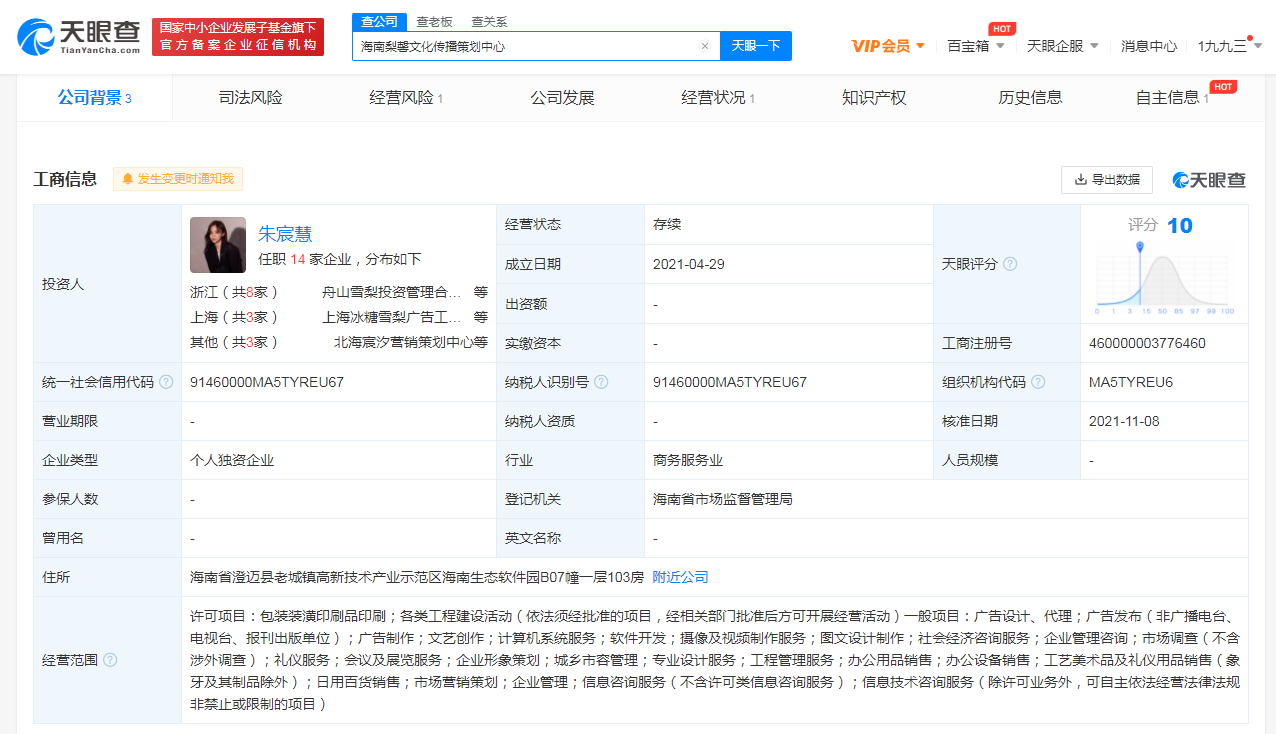This screenshot has width=1276, height=734.
Task: Click the bell icon for change notification
Action: [x=127, y=179]
